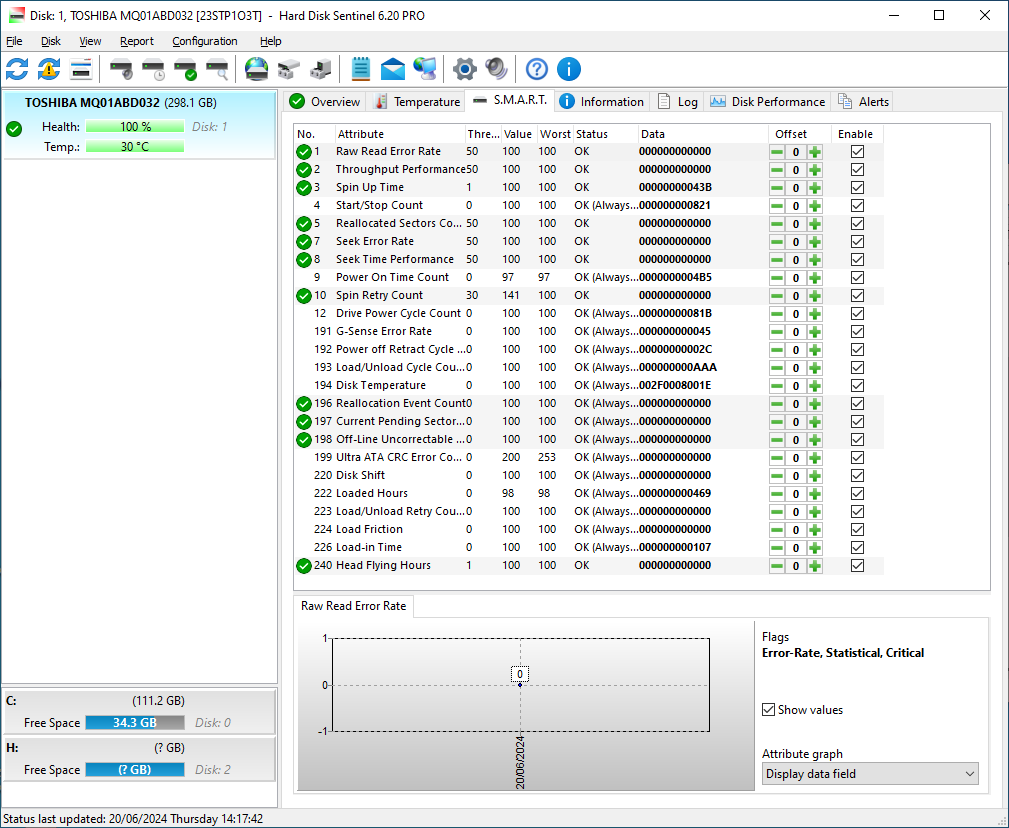Click plus offset button for Spin Up Time
Screen dimensions: 1009x828
coord(815,188)
